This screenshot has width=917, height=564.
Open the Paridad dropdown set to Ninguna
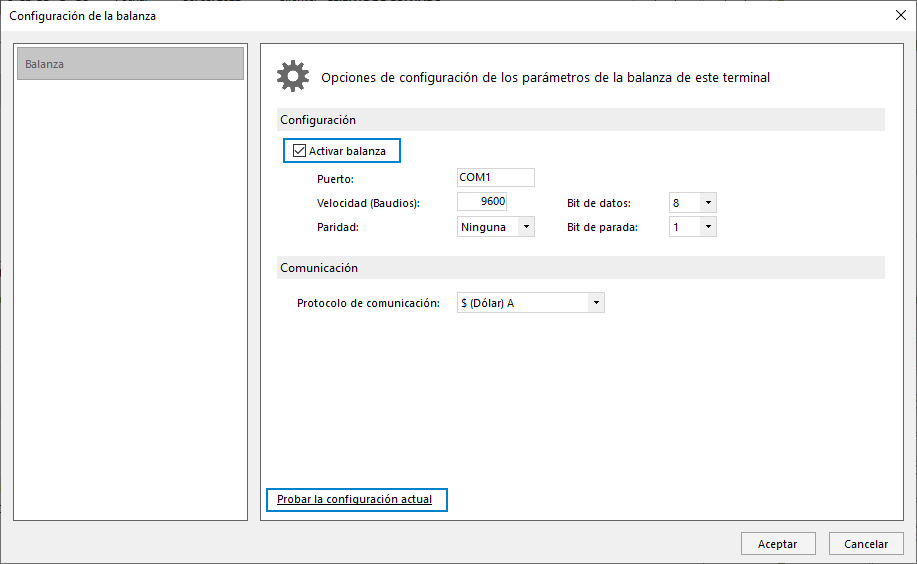pyautogui.click(x=495, y=227)
